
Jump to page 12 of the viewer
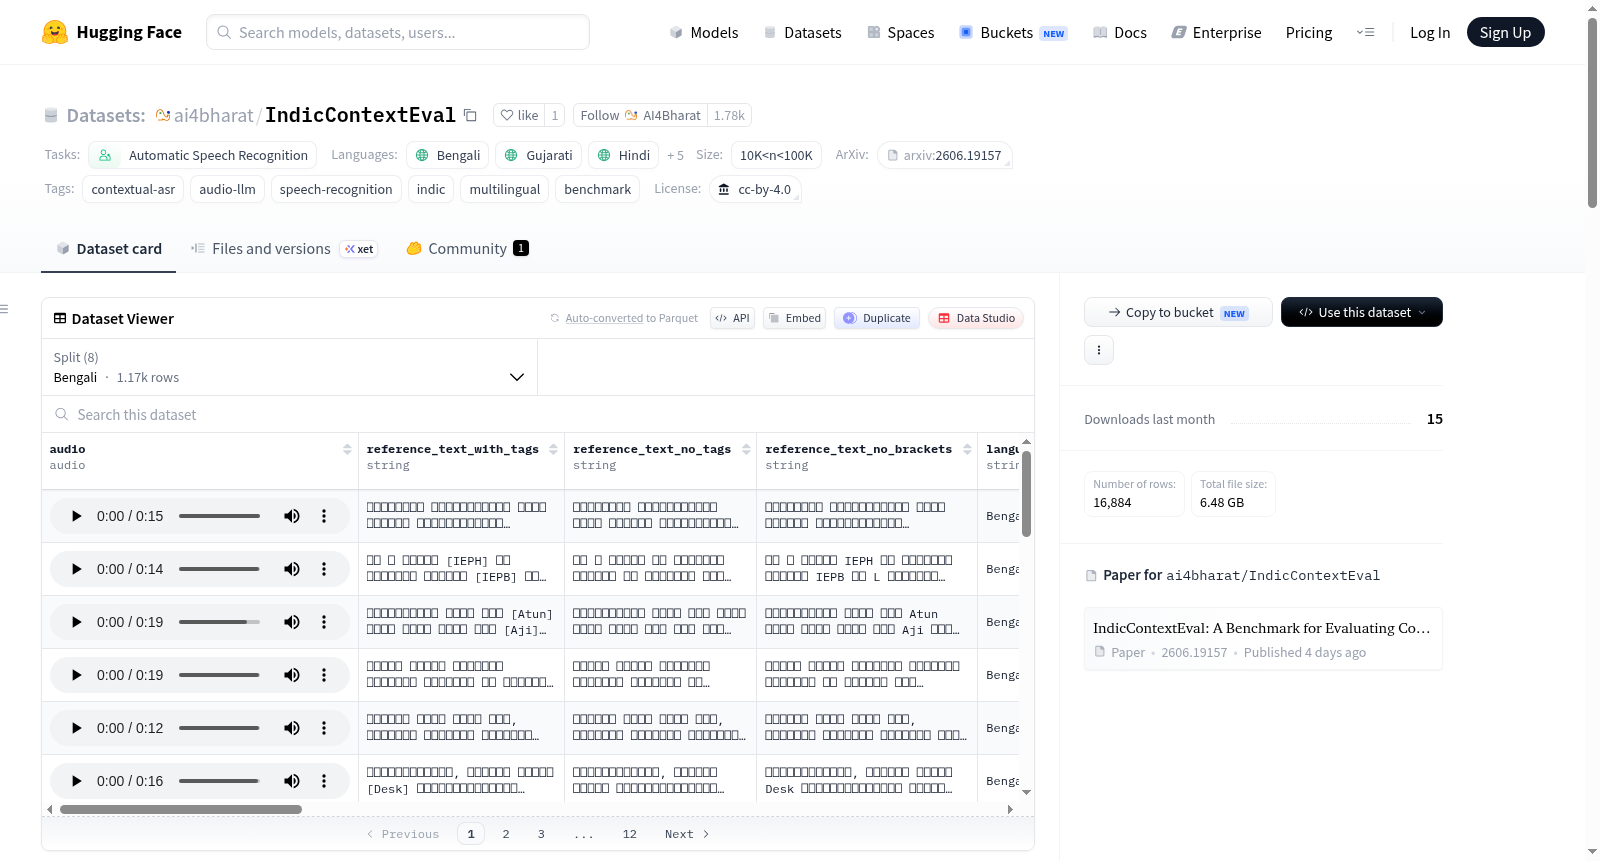630,834
